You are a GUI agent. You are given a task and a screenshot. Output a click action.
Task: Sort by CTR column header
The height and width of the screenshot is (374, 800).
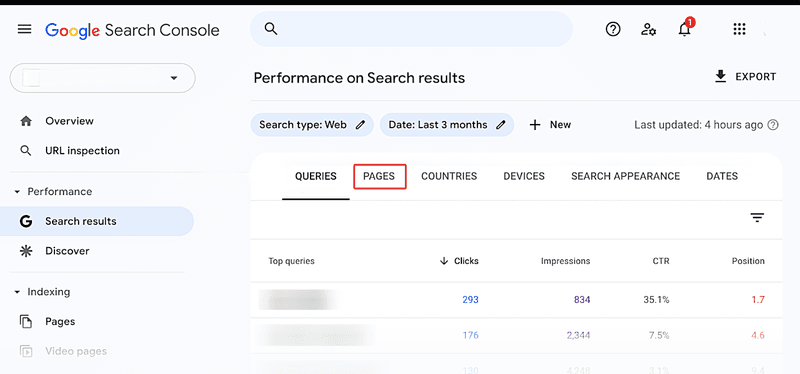[x=661, y=261]
